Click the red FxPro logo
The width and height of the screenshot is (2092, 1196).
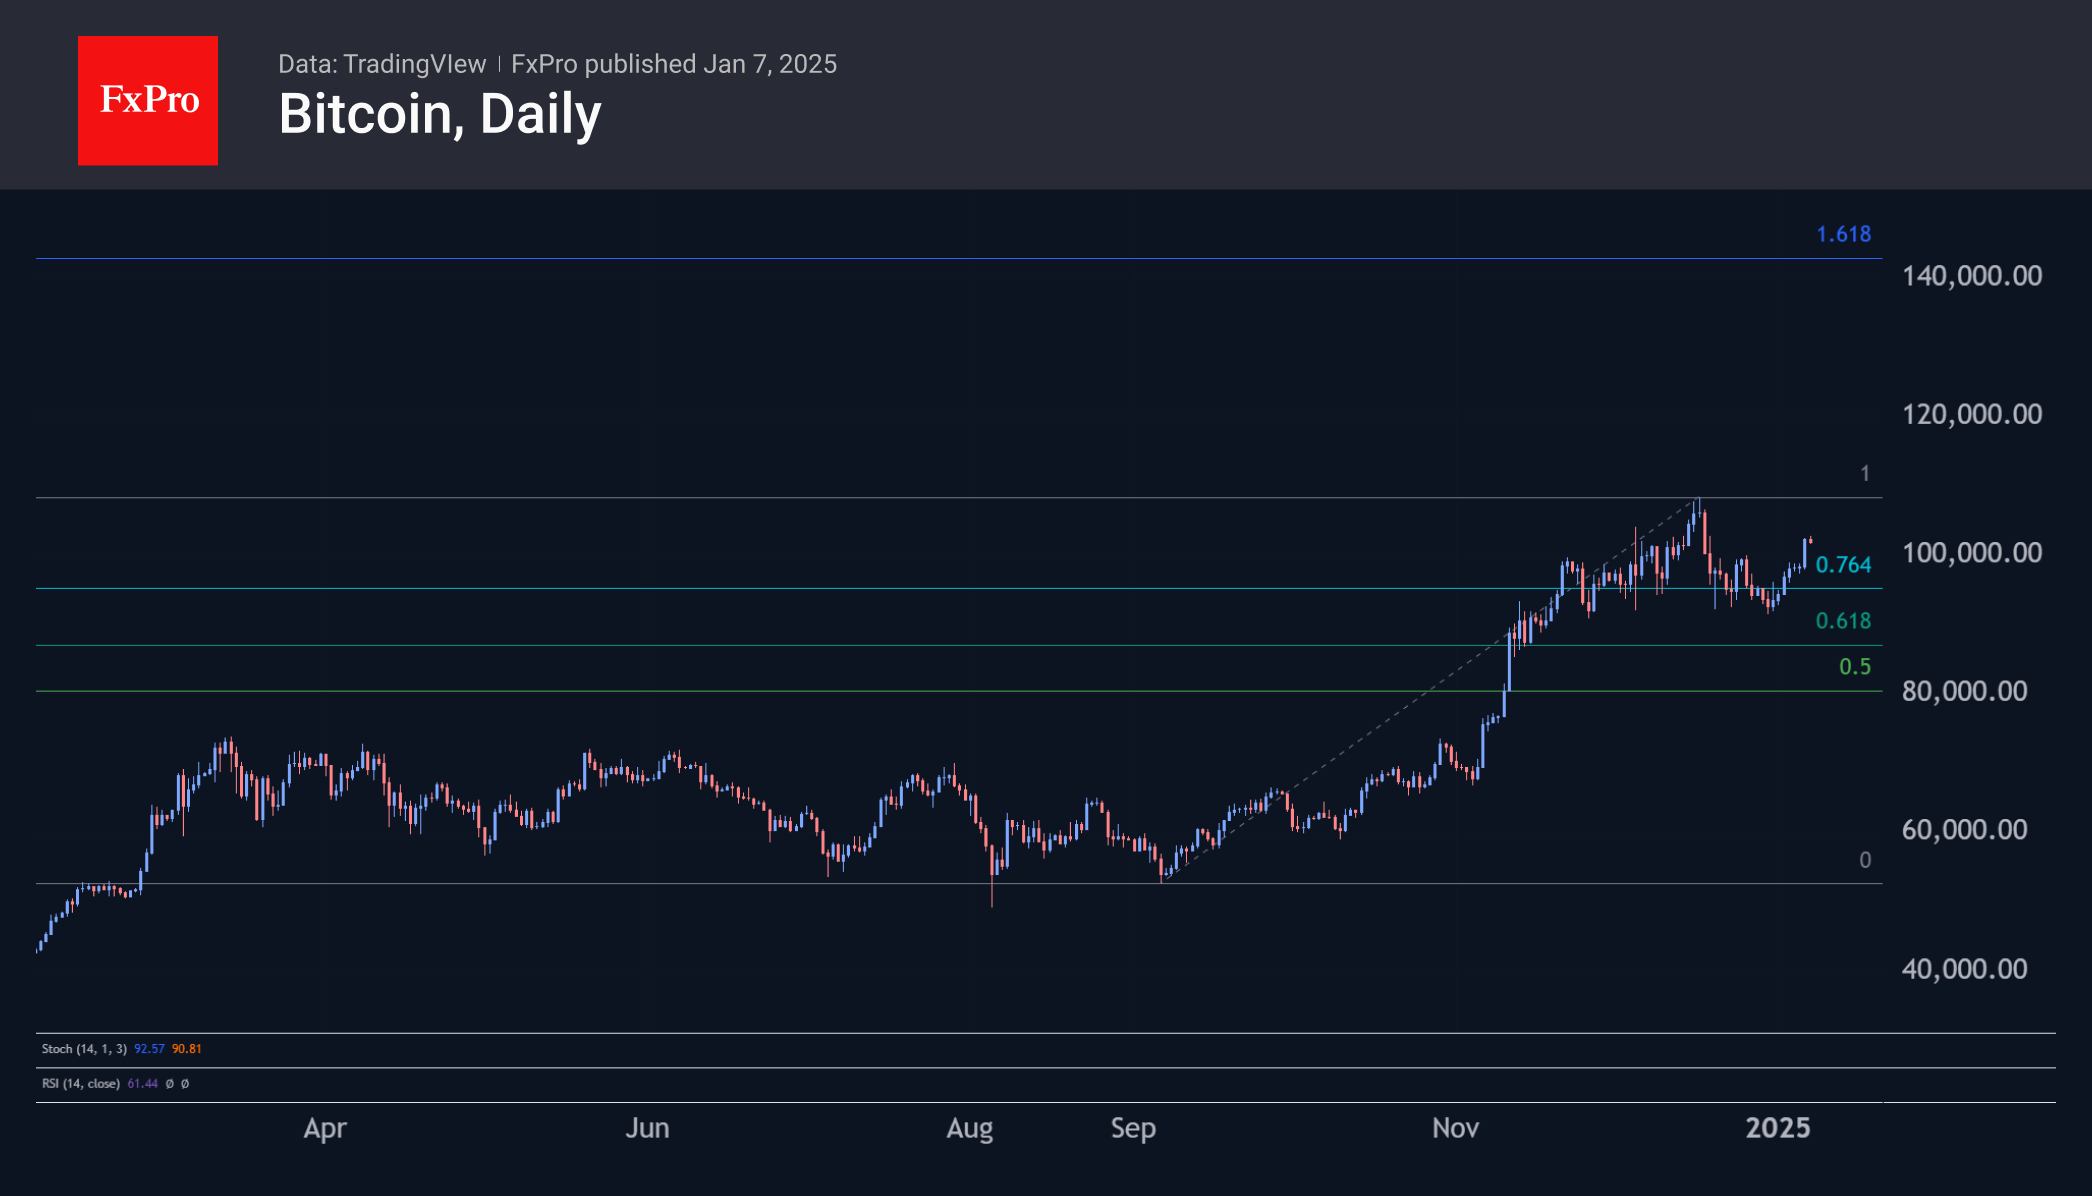pos(148,100)
